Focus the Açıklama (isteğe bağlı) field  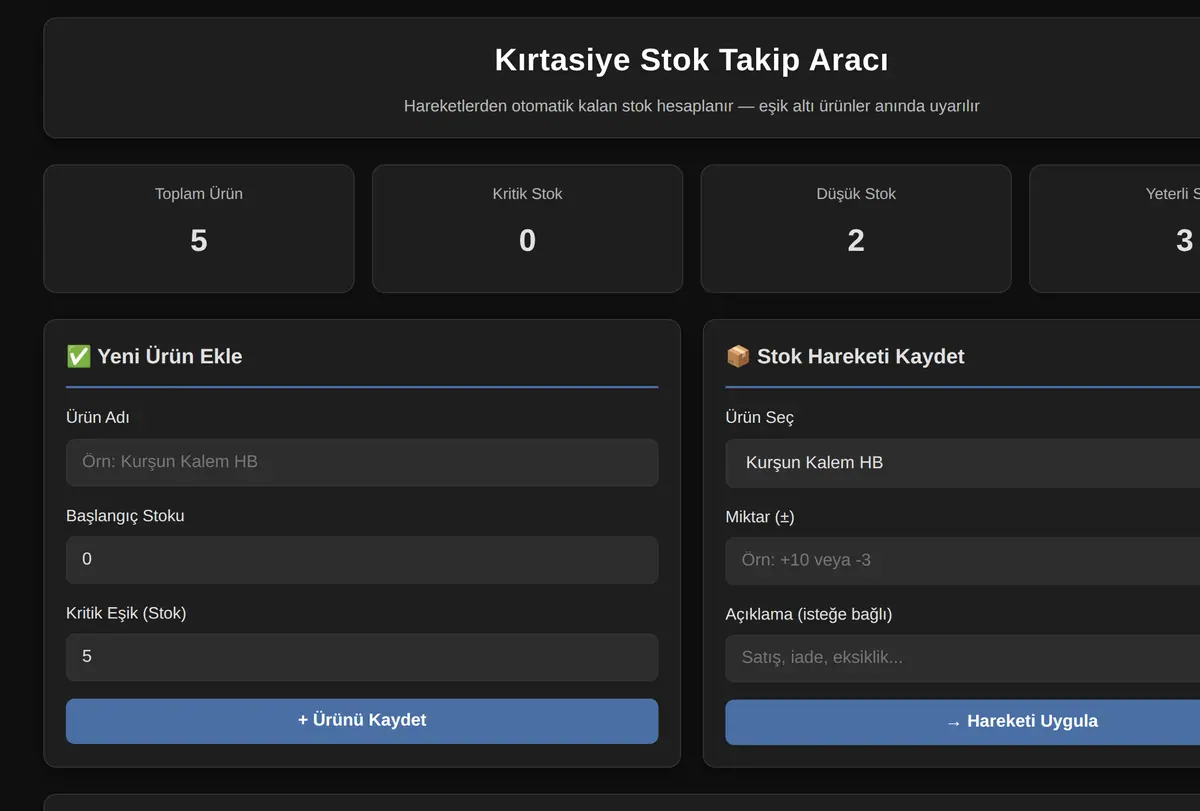coord(962,658)
